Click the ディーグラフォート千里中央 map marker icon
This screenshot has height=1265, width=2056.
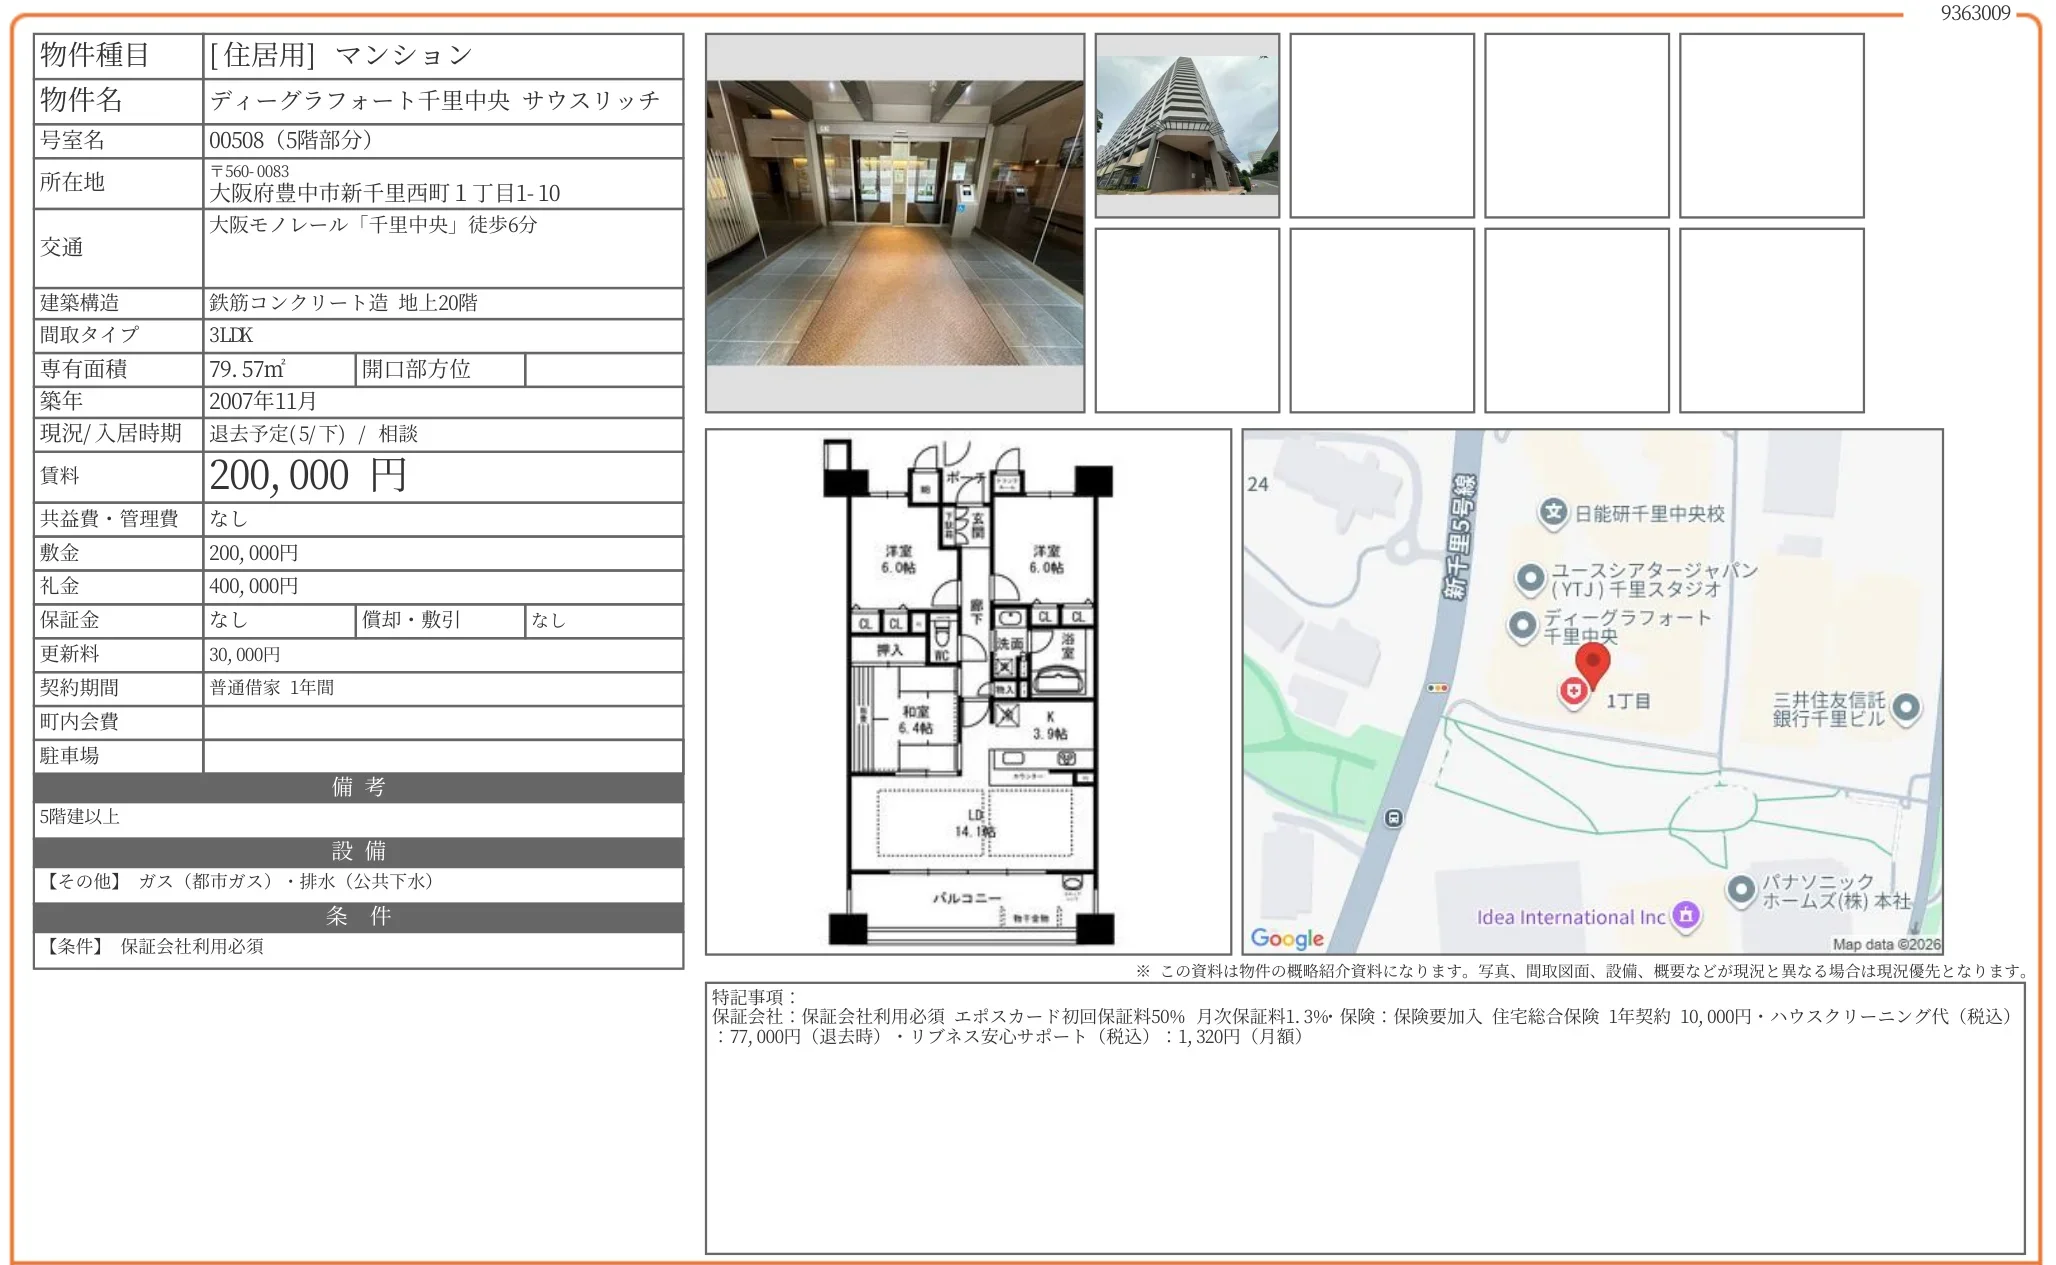[x=1521, y=625]
